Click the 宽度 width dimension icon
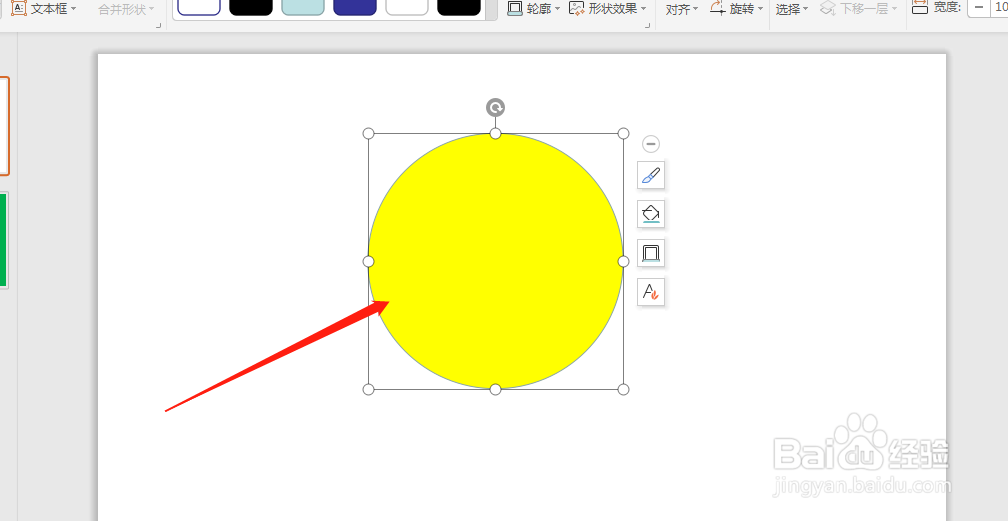The height and width of the screenshot is (521, 1008). pos(920,7)
